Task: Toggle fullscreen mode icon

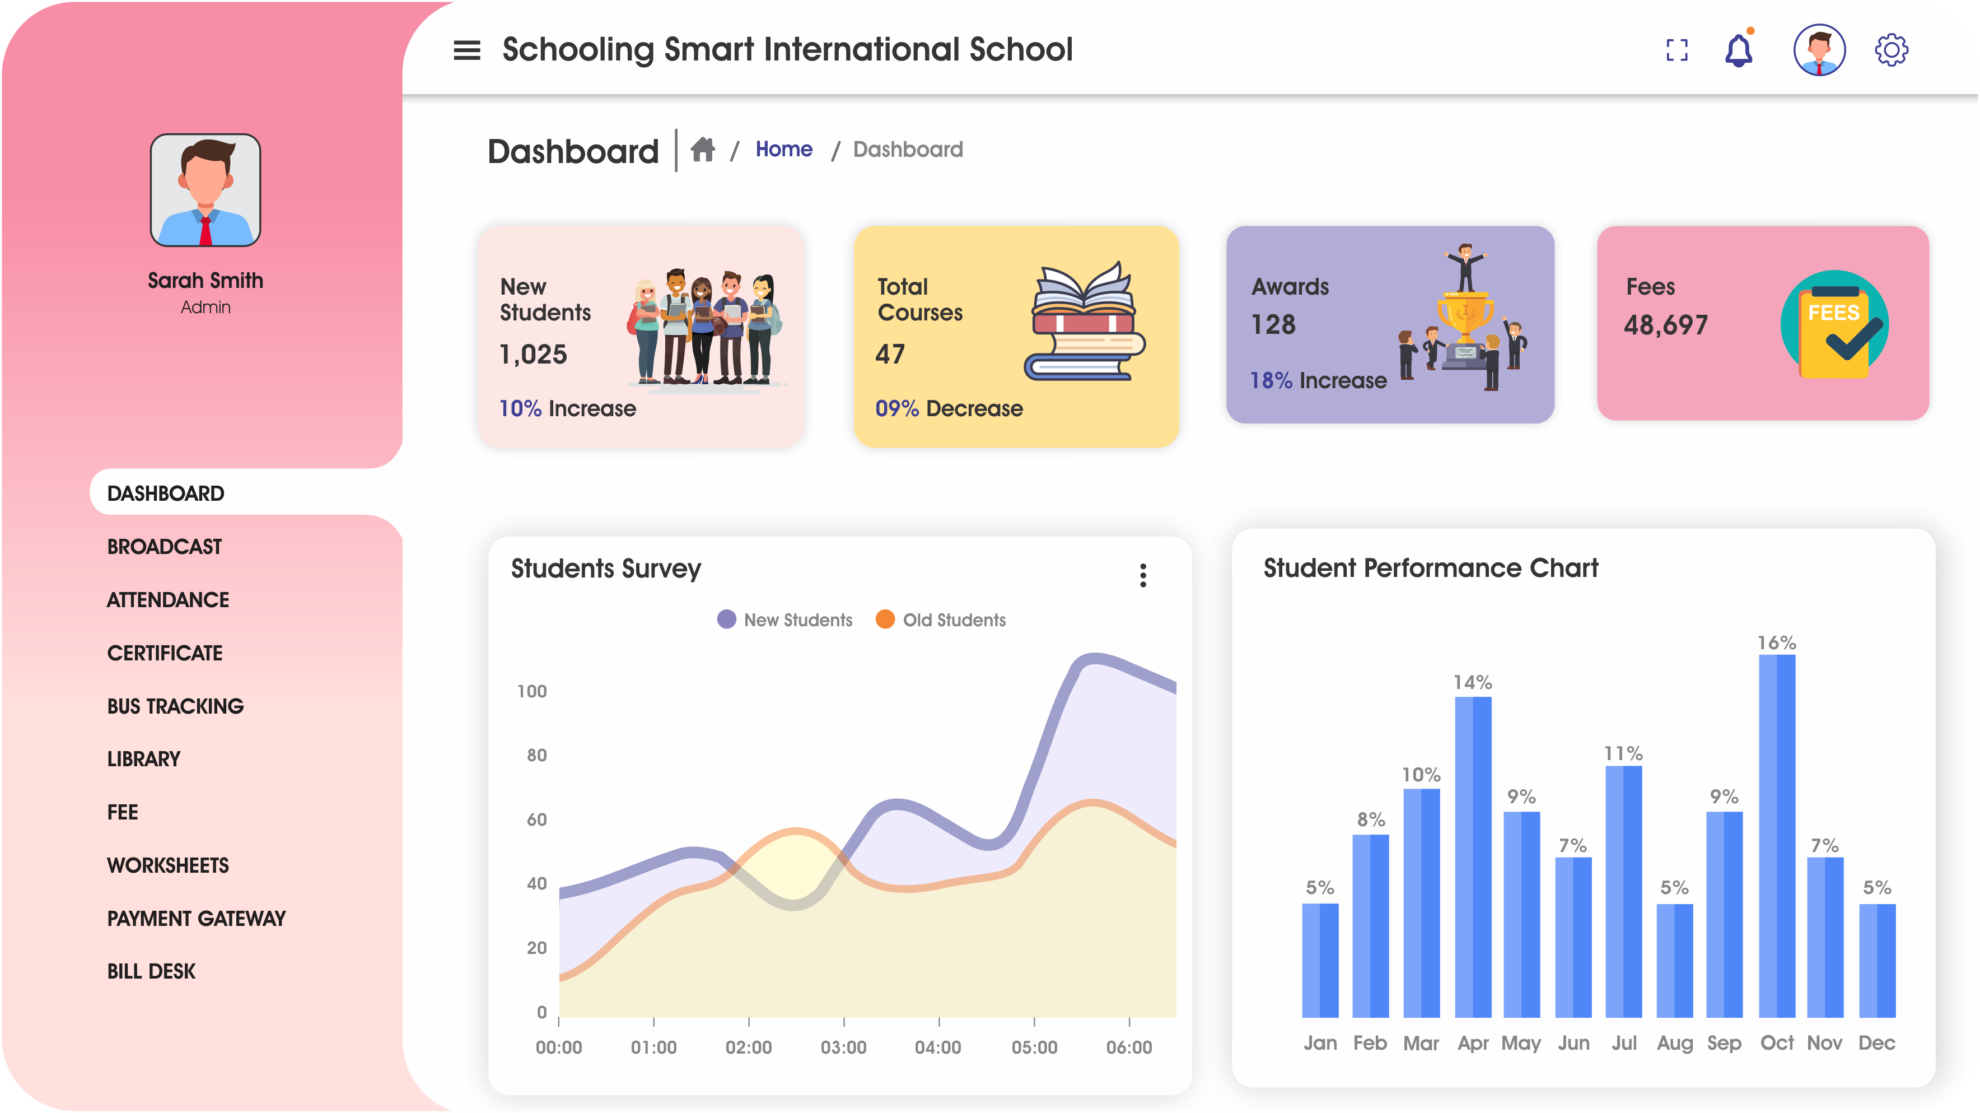Action: [x=1677, y=50]
